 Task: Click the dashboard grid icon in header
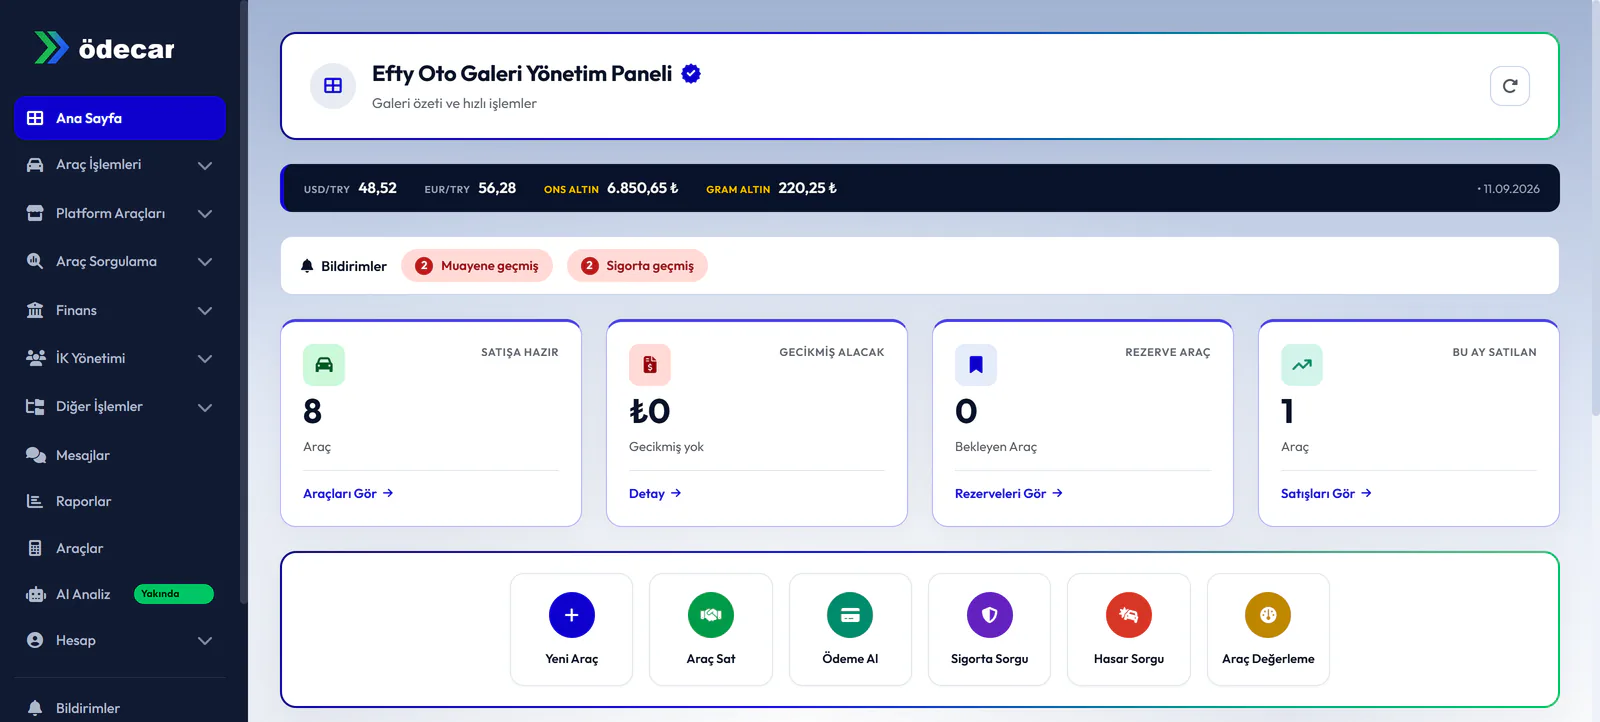[333, 86]
